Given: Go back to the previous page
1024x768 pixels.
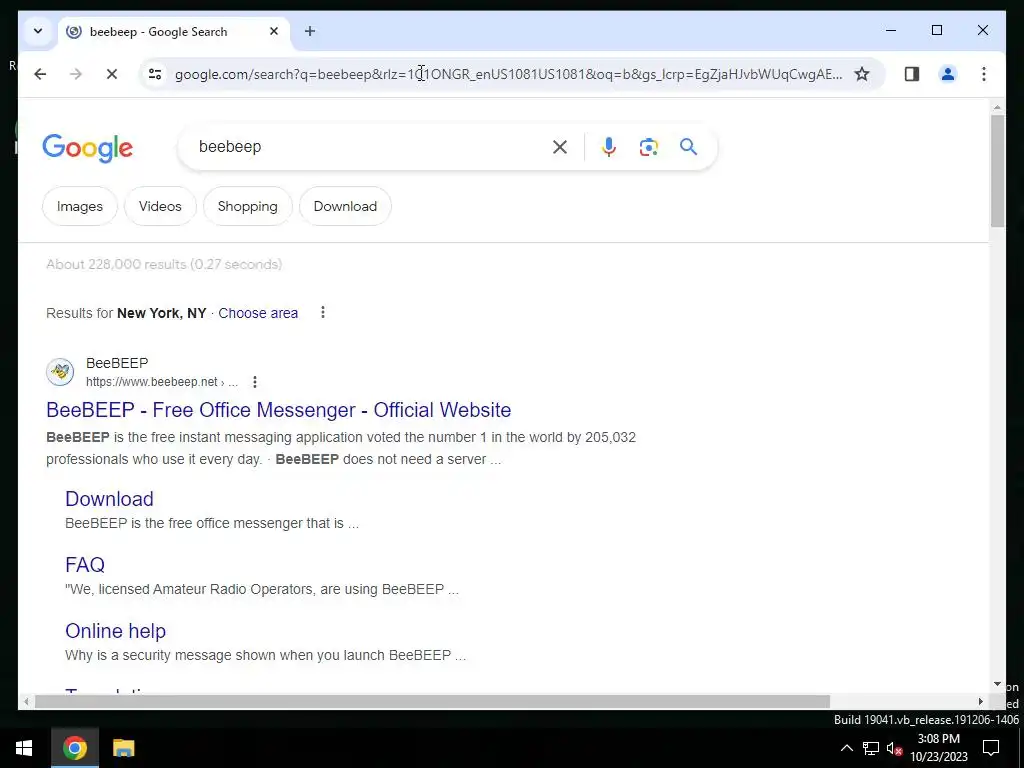Looking at the screenshot, I should pyautogui.click(x=40, y=74).
